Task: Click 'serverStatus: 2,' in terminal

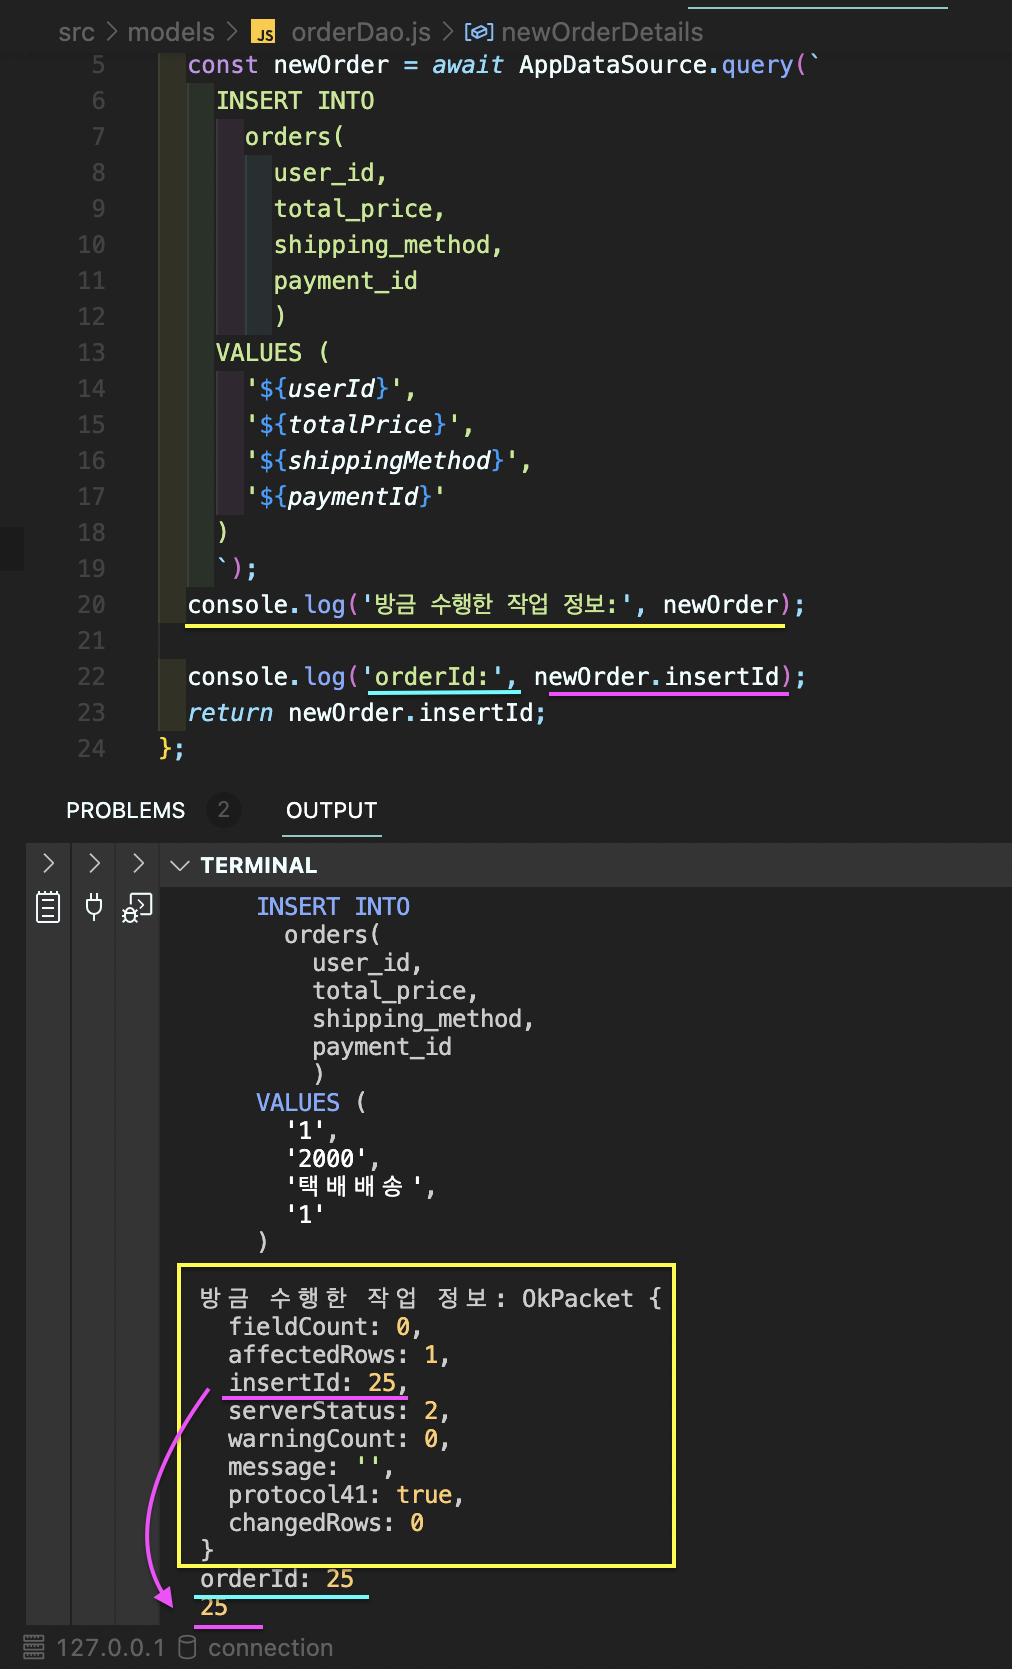Action: [338, 1411]
